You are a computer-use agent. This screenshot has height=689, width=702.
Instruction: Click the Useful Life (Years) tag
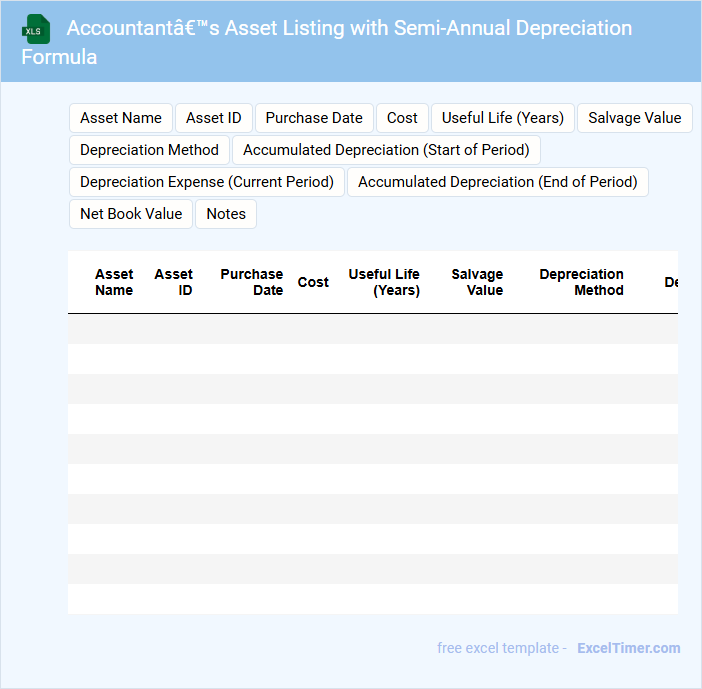click(502, 118)
